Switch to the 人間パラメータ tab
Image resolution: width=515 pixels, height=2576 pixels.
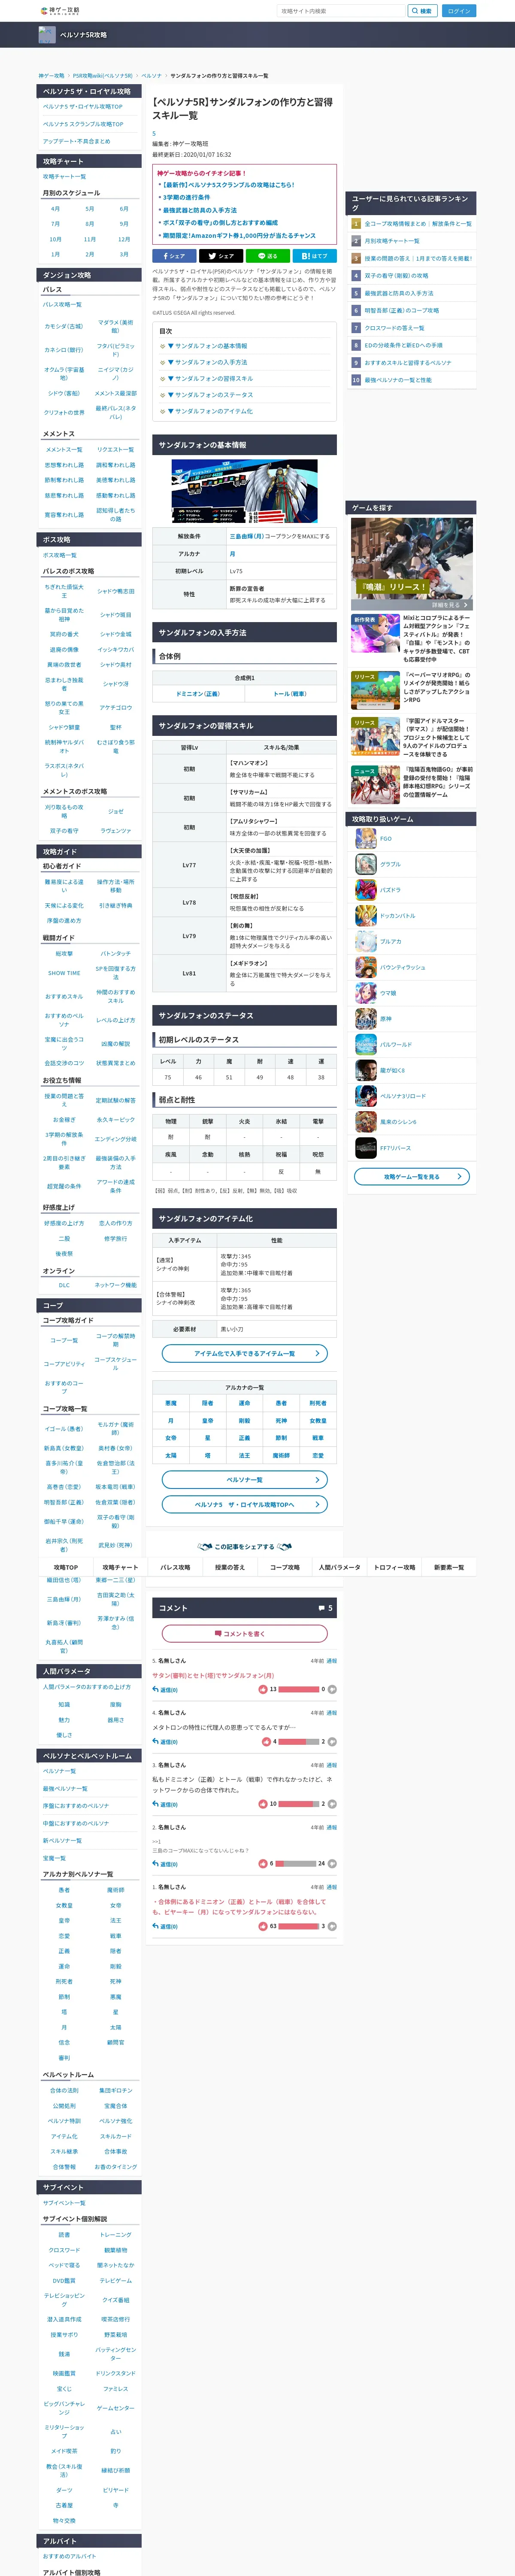(339, 1567)
